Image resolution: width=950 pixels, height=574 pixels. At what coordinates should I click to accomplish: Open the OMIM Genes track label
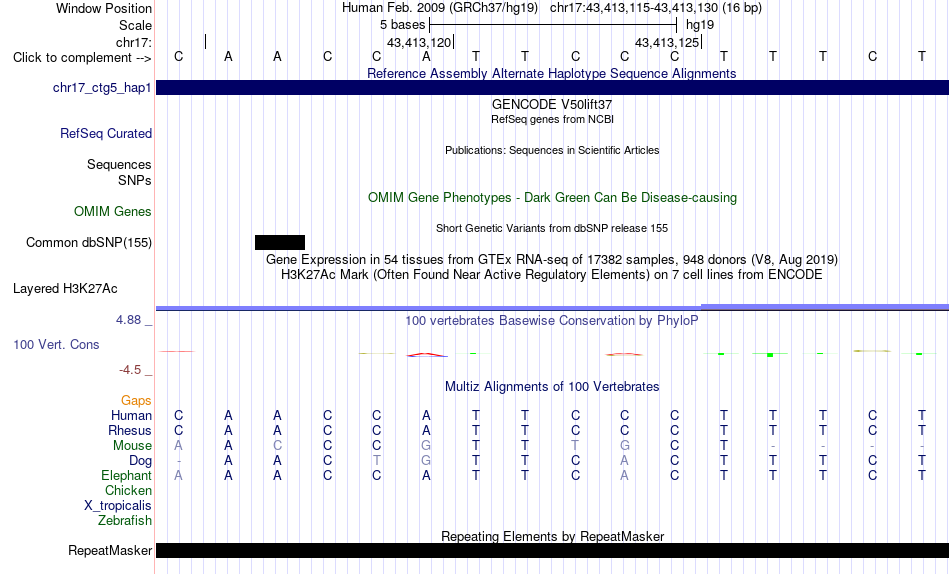(113, 212)
